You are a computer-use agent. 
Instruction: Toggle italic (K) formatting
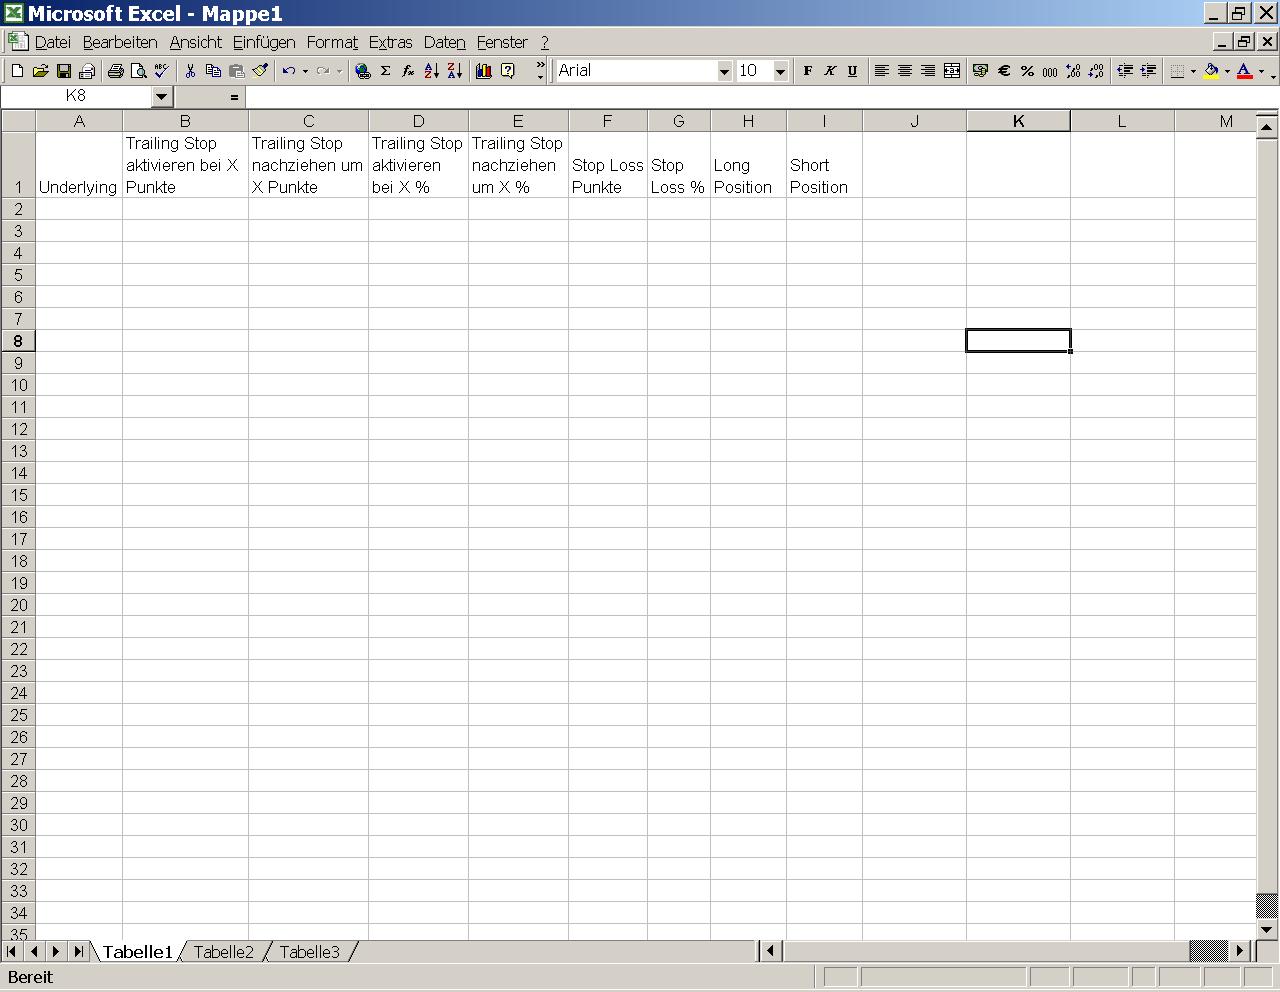tap(830, 71)
